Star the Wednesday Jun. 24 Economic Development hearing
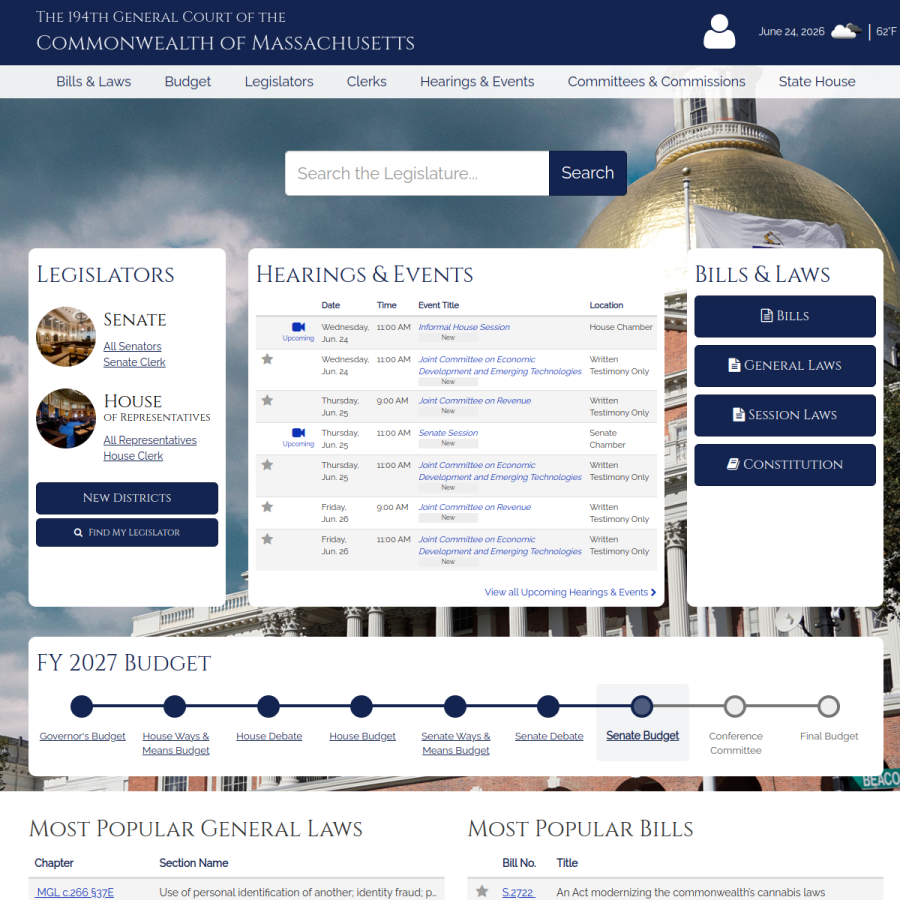 267,359
